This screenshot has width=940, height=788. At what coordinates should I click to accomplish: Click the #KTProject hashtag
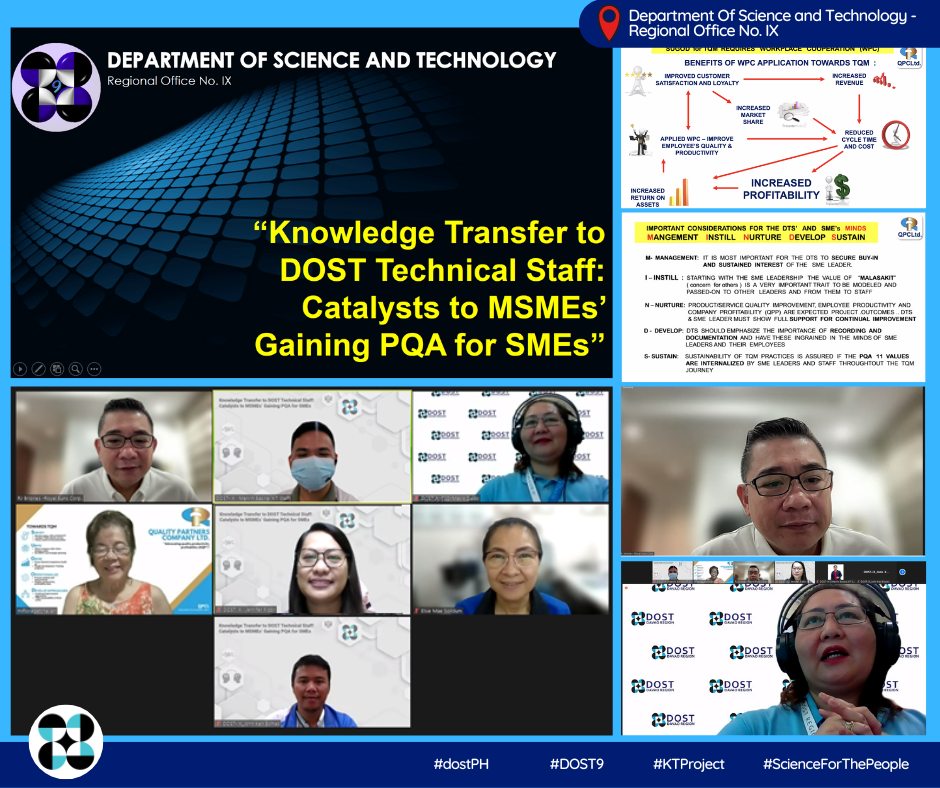tap(689, 764)
